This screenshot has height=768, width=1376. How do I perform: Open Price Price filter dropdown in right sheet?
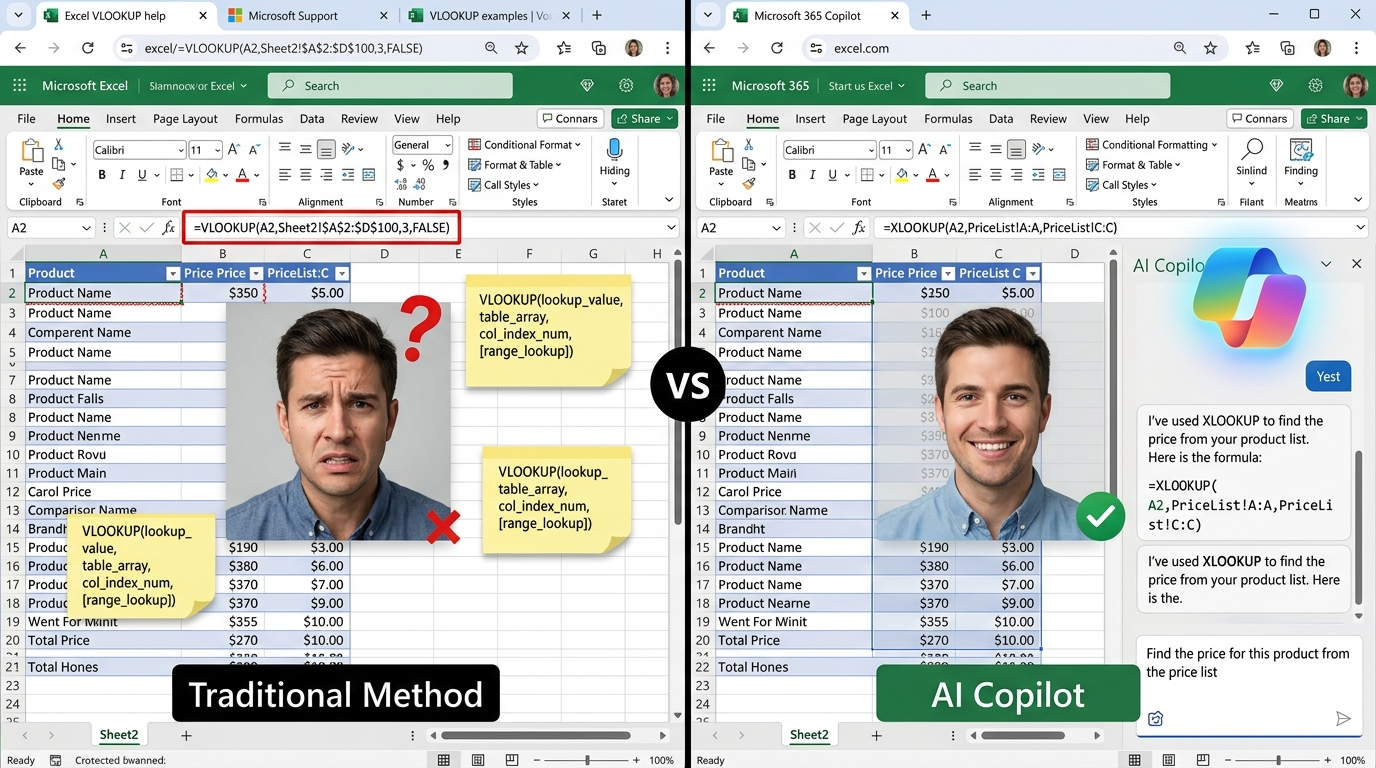946,273
